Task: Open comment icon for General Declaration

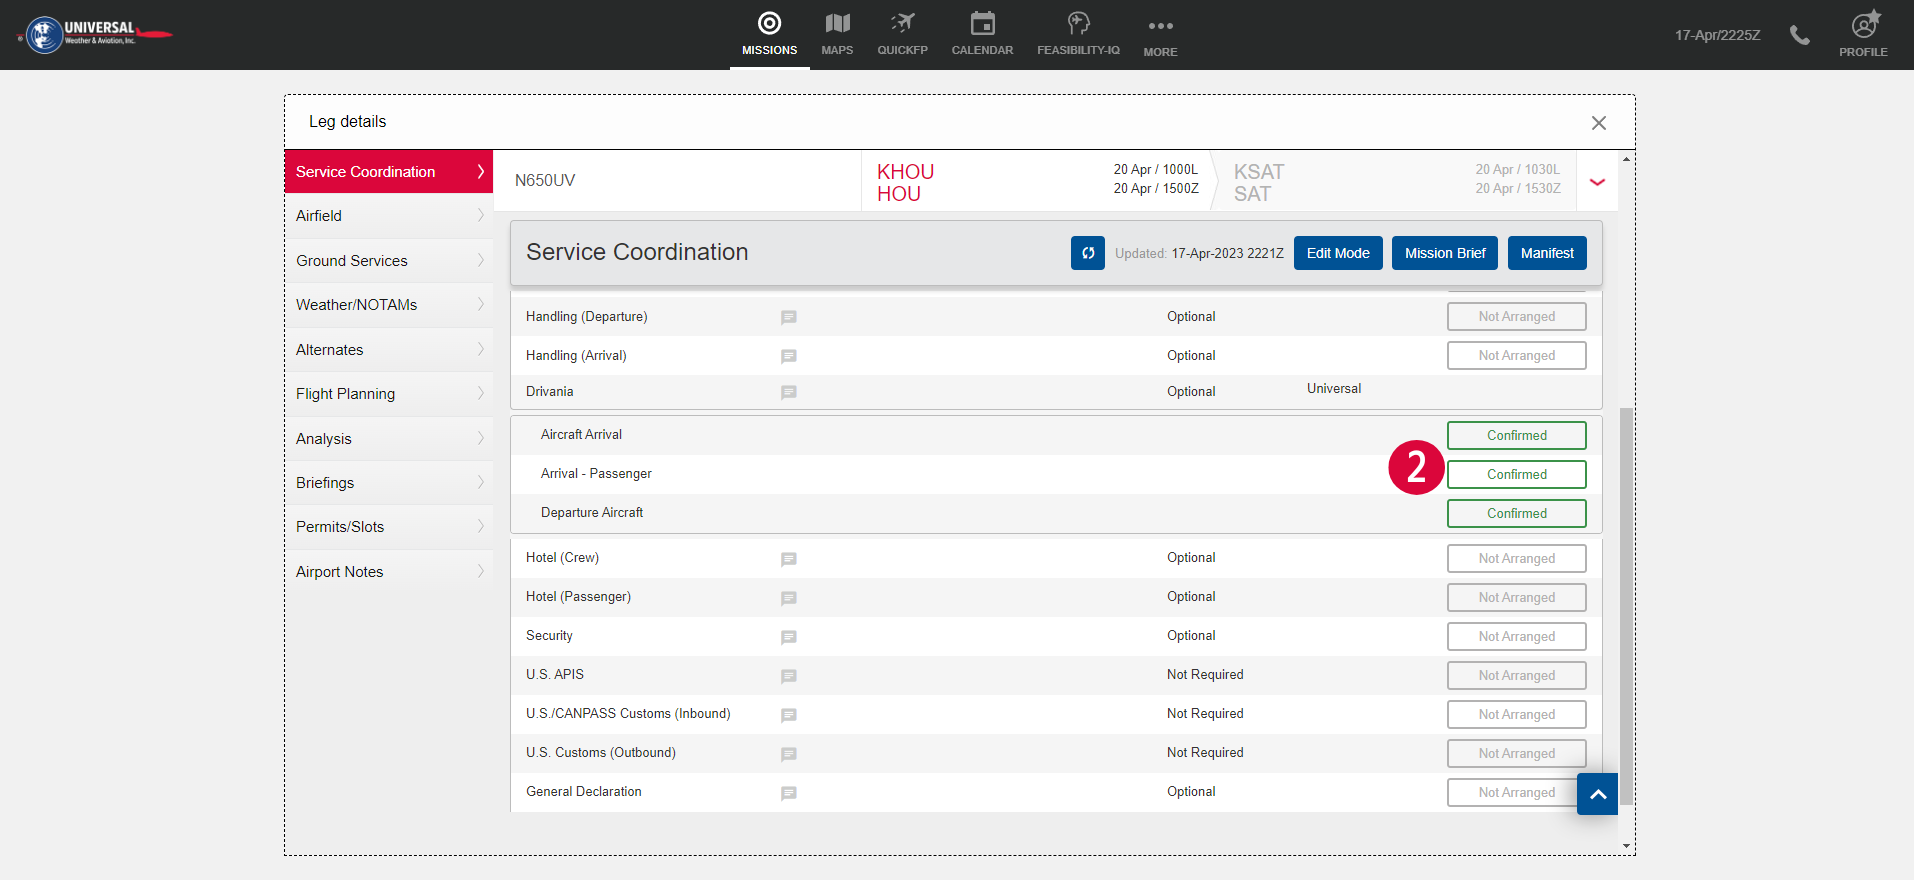Action: pos(788,793)
